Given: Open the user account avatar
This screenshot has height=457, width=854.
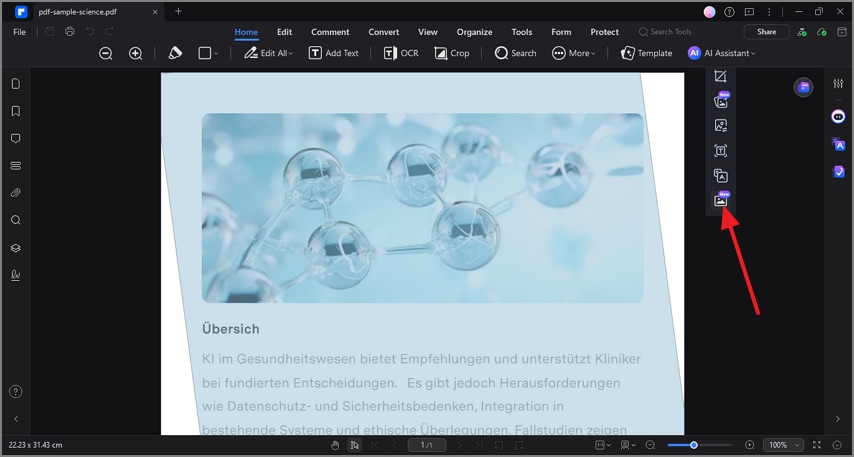Looking at the screenshot, I should pyautogui.click(x=709, y=11).
